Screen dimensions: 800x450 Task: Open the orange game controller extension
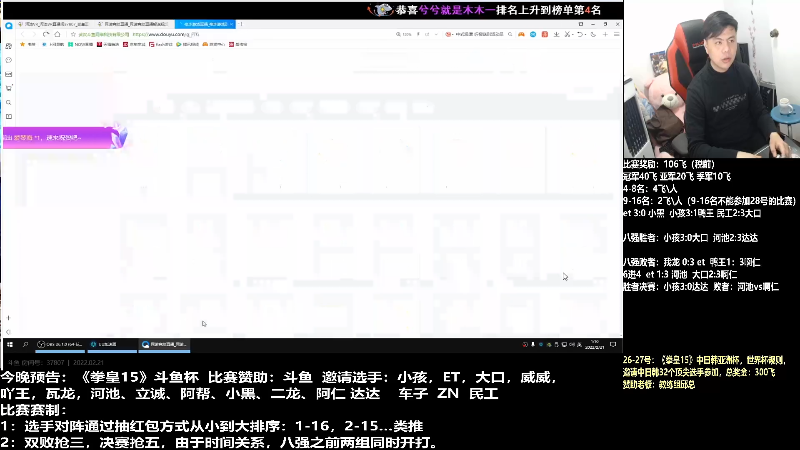pyautogui.click(x=521, y=34)
